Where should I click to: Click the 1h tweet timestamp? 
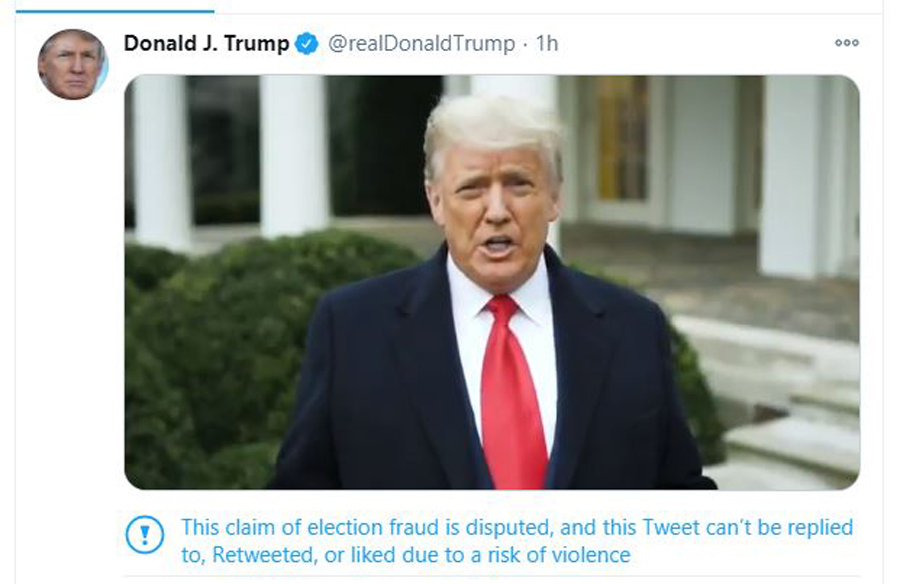547,44
